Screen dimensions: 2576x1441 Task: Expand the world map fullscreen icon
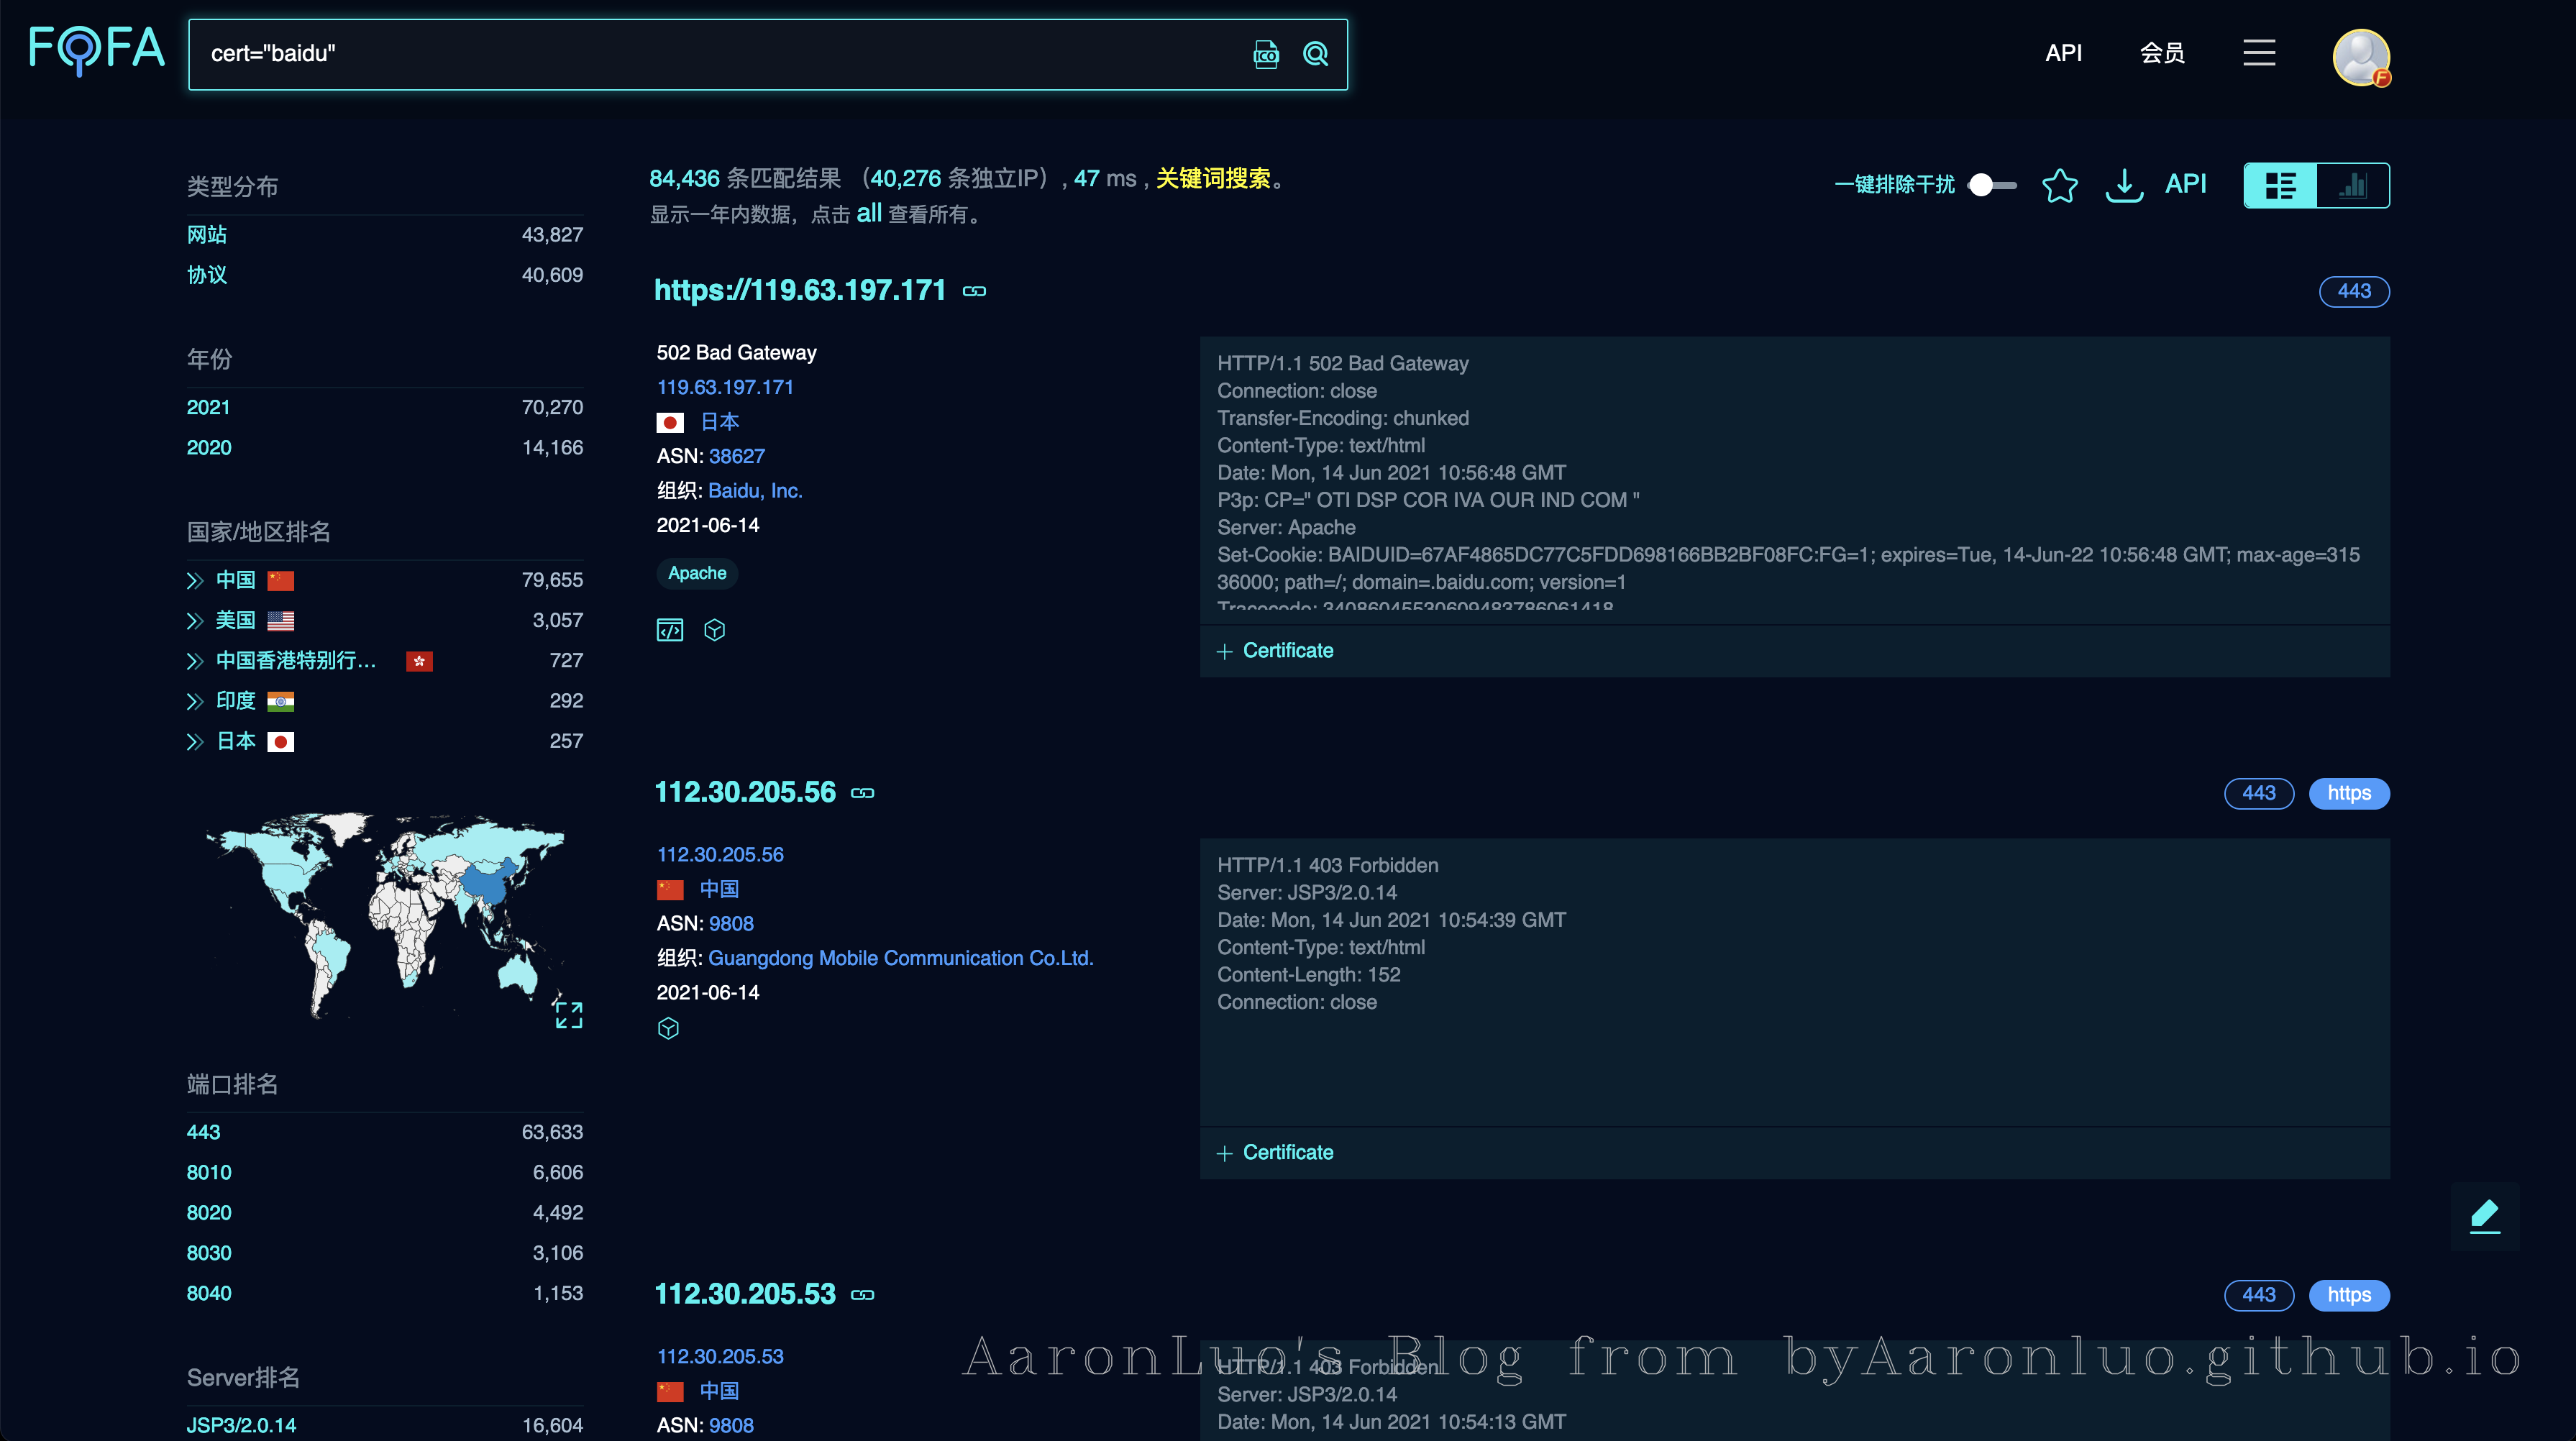tap(568, 1015)
